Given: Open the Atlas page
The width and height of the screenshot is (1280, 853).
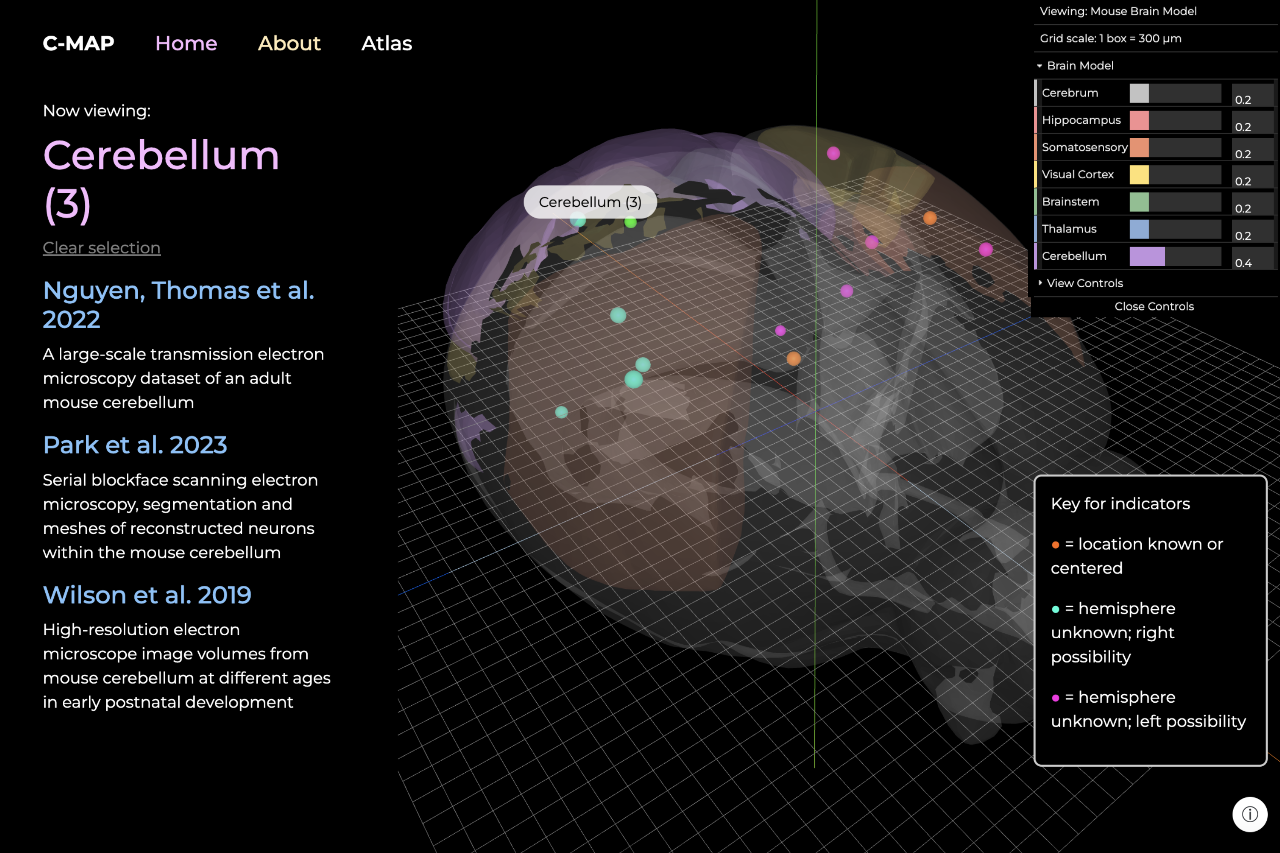Looking at the screenshot, I should coord(387,43).
